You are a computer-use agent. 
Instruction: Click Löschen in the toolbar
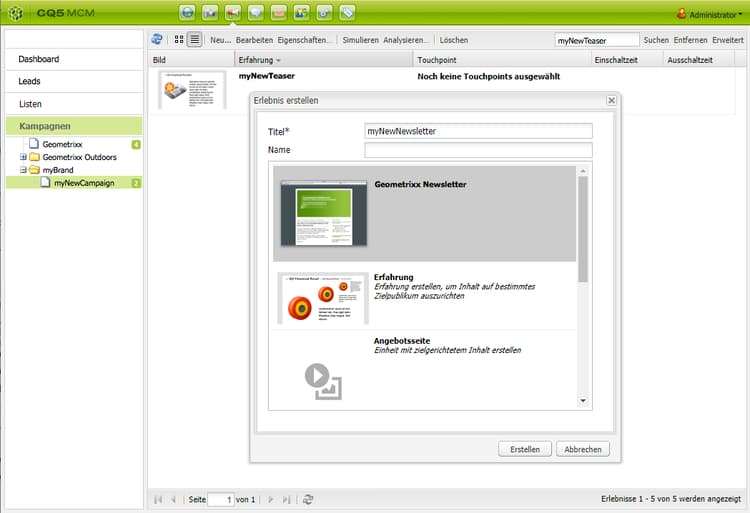[x=454, y=40]
